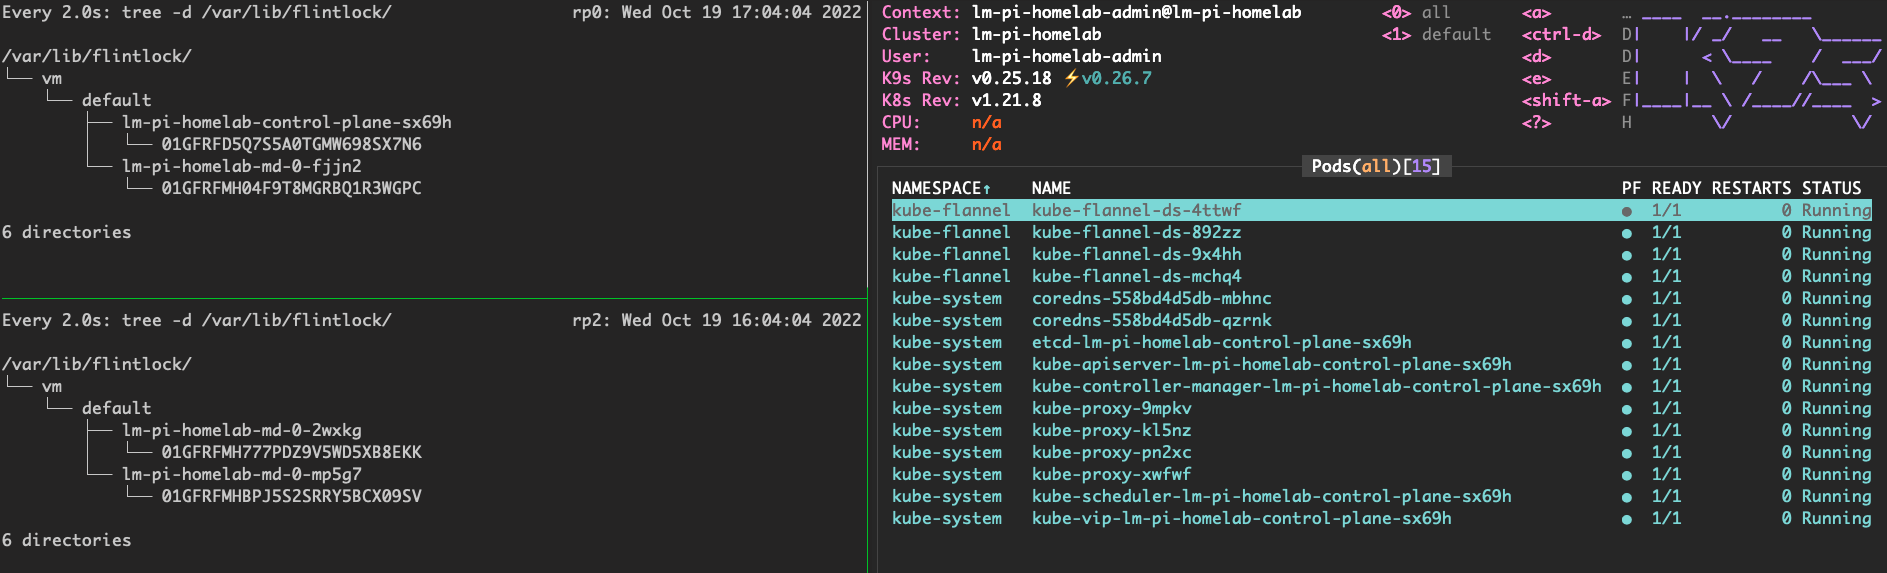This screenshot has height=573, width=1887.
Task: Select the coredns-558bd4d5db-qzrnk pod
Action: [x=1381, y=320]
